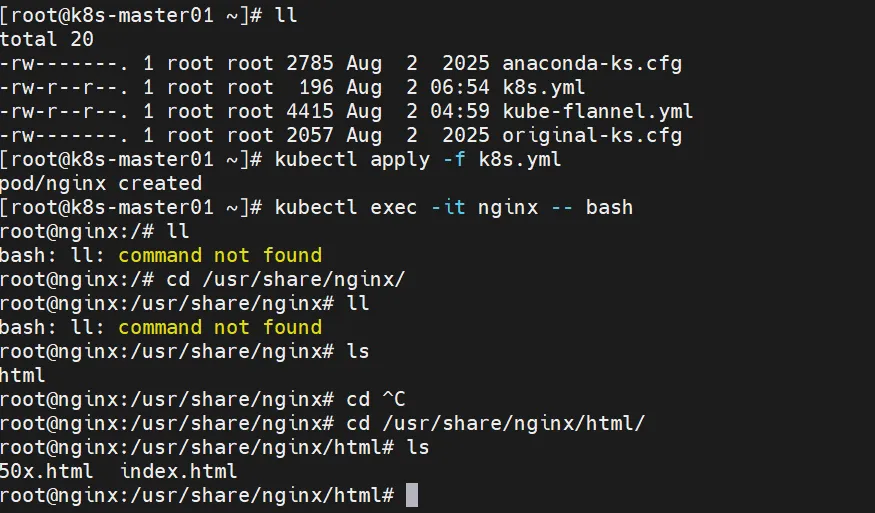Click the second yellow 'command not found' message
This screenshot has height=513, width=875.
220,327
